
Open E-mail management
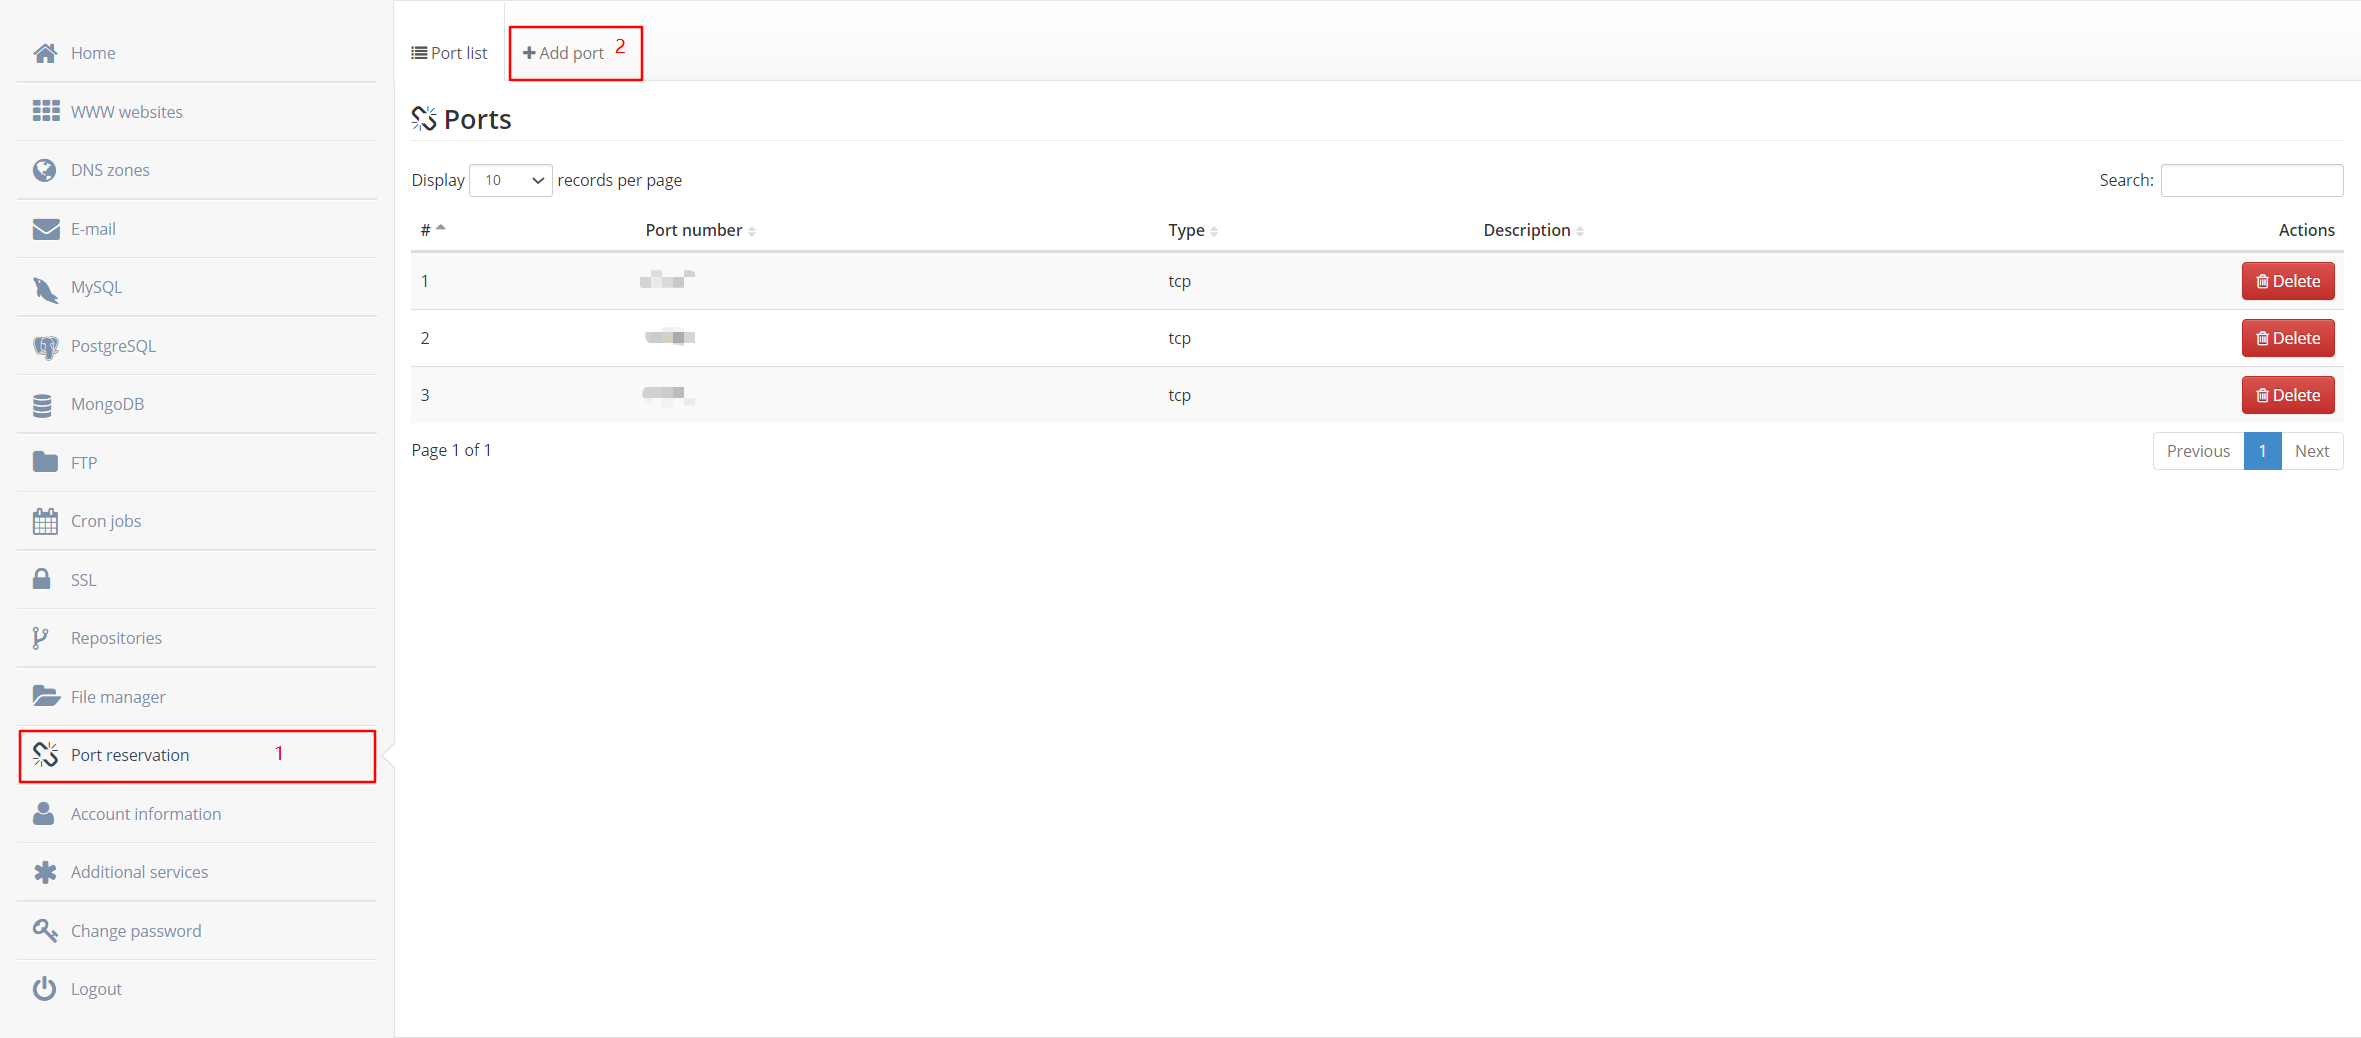[93, 228]
